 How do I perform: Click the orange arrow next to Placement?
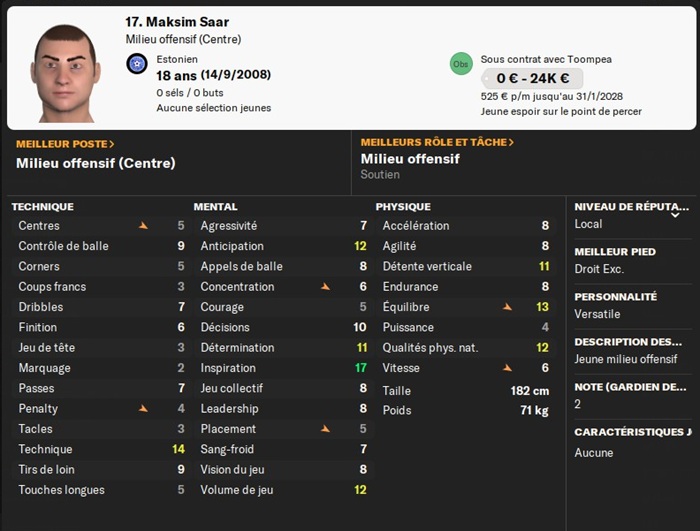pos(325,429)
